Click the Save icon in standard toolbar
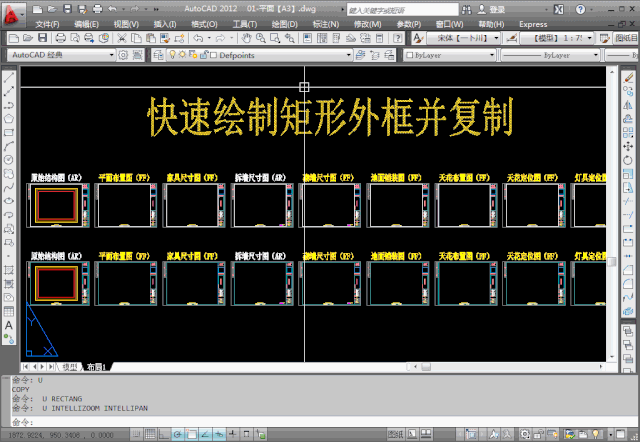The height and width of the screenshot is (442, 640). coord(42,38)
